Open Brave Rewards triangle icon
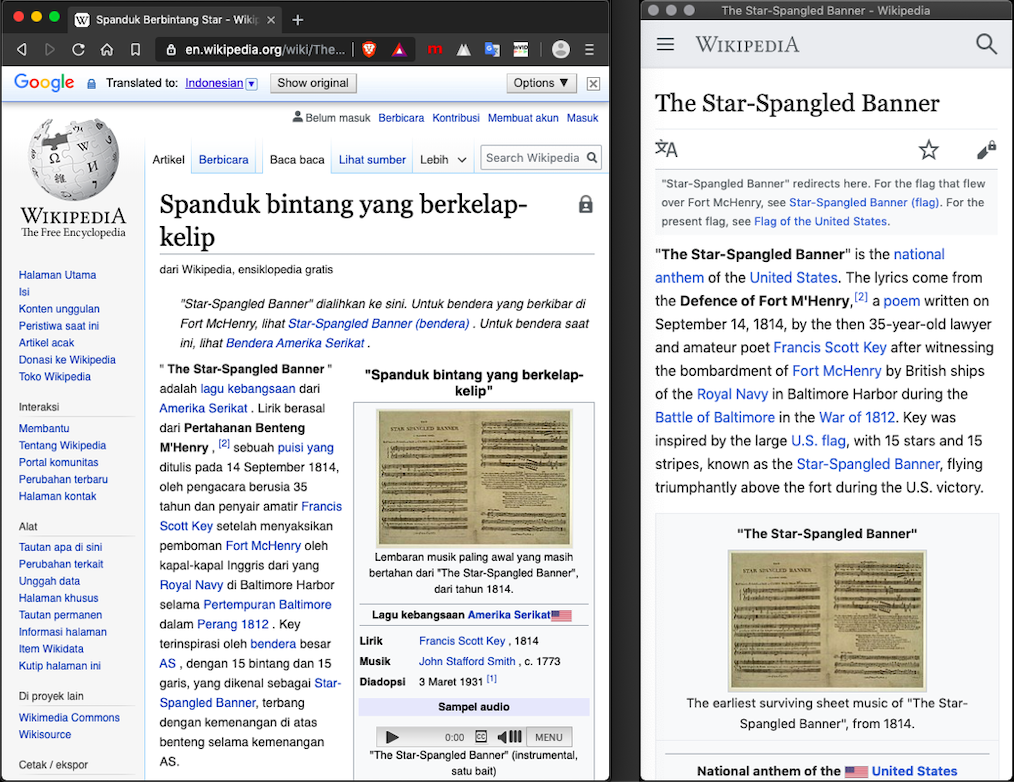Screen dimensions: 1014x782 point(399,49)
